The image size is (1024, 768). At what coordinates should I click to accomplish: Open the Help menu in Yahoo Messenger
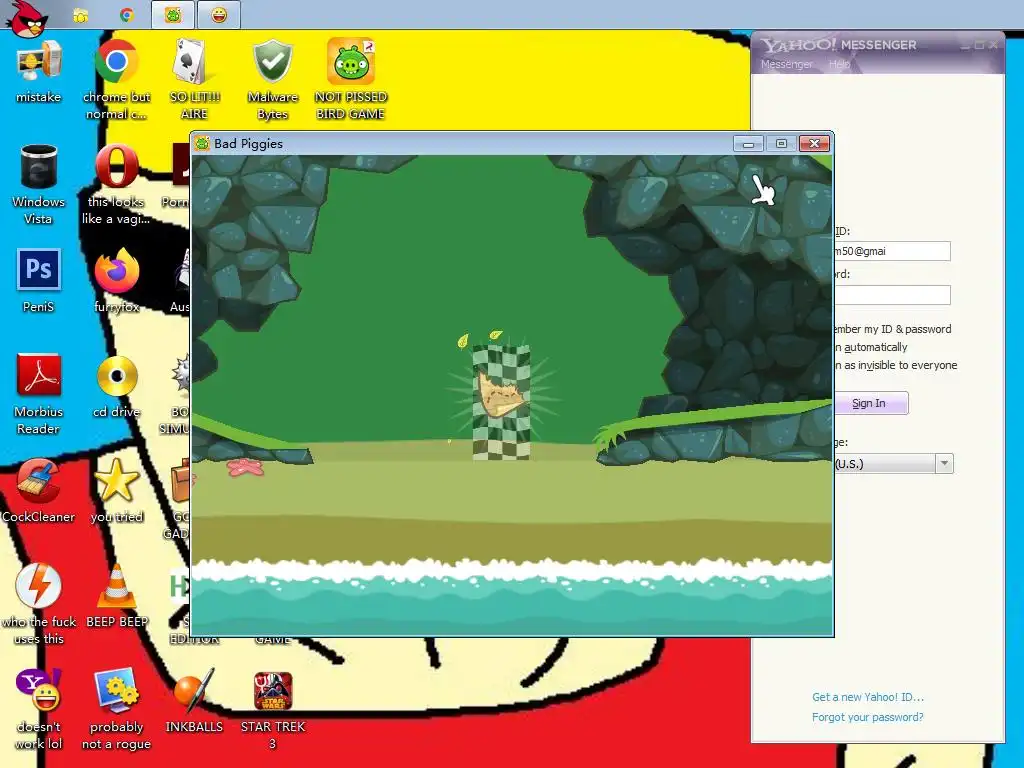pos(839,64)
